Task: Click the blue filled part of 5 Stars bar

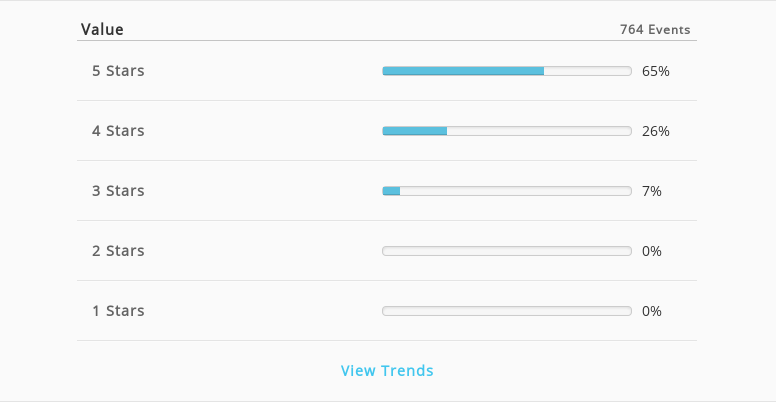Action: pyautogui.click(x=463, y=71)
